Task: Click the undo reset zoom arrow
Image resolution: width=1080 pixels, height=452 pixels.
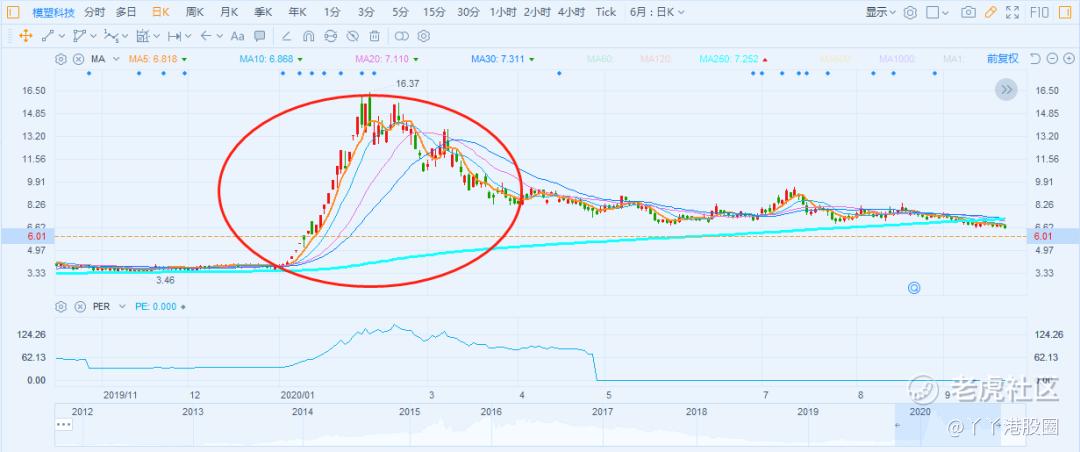Action: pyautogui.click(x=1035, y=59)
